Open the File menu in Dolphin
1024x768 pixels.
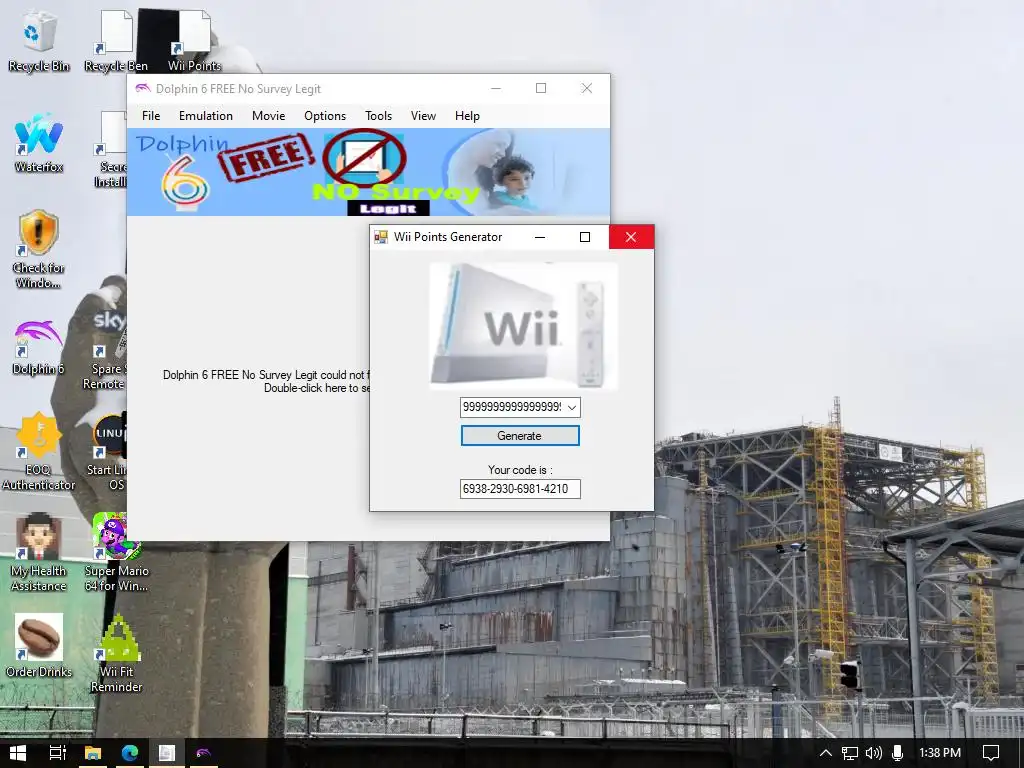(x=151, y=116)
